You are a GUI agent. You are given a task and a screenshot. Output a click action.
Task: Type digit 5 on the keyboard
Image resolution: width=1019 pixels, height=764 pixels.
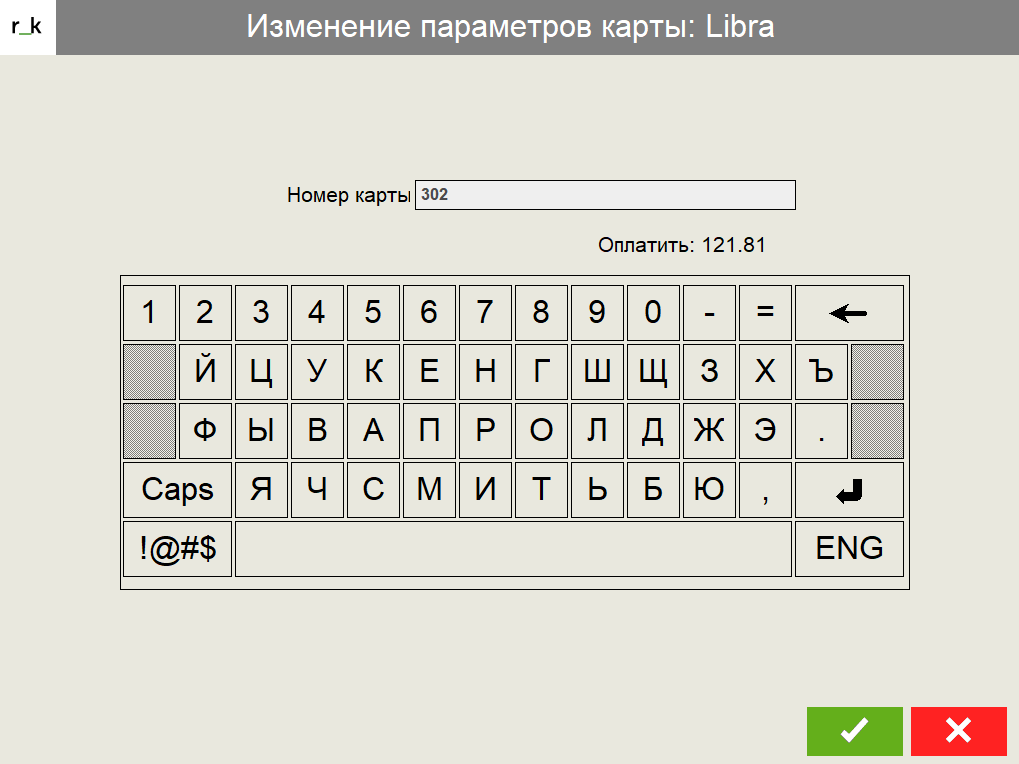[x=373, y=313]
